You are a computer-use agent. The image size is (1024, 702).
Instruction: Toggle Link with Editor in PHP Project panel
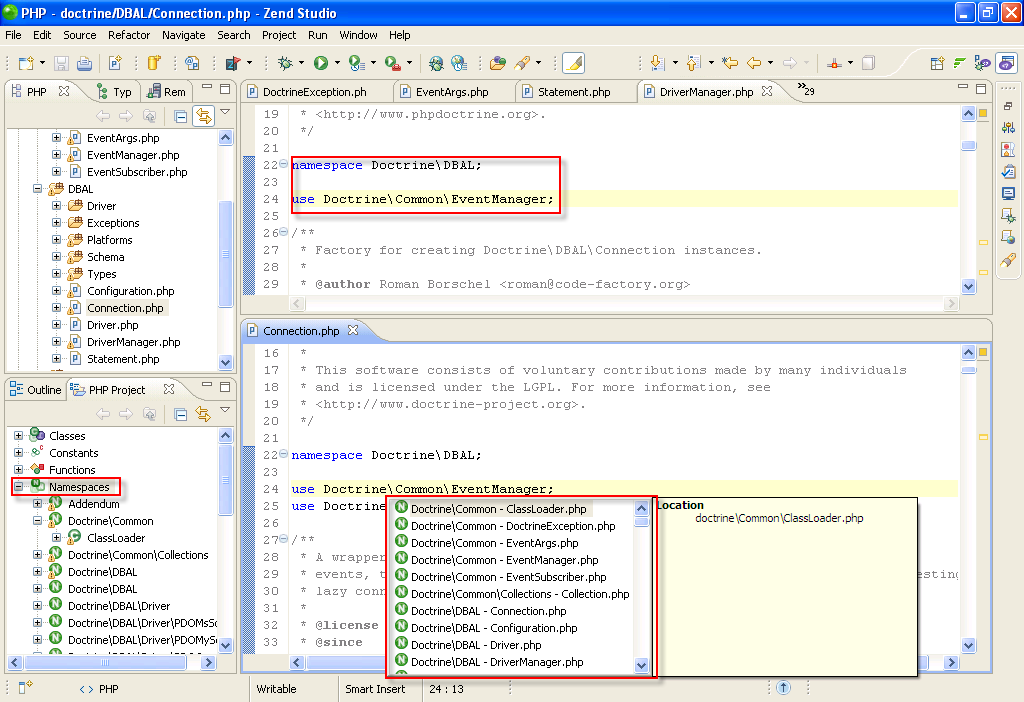[204, 414]
